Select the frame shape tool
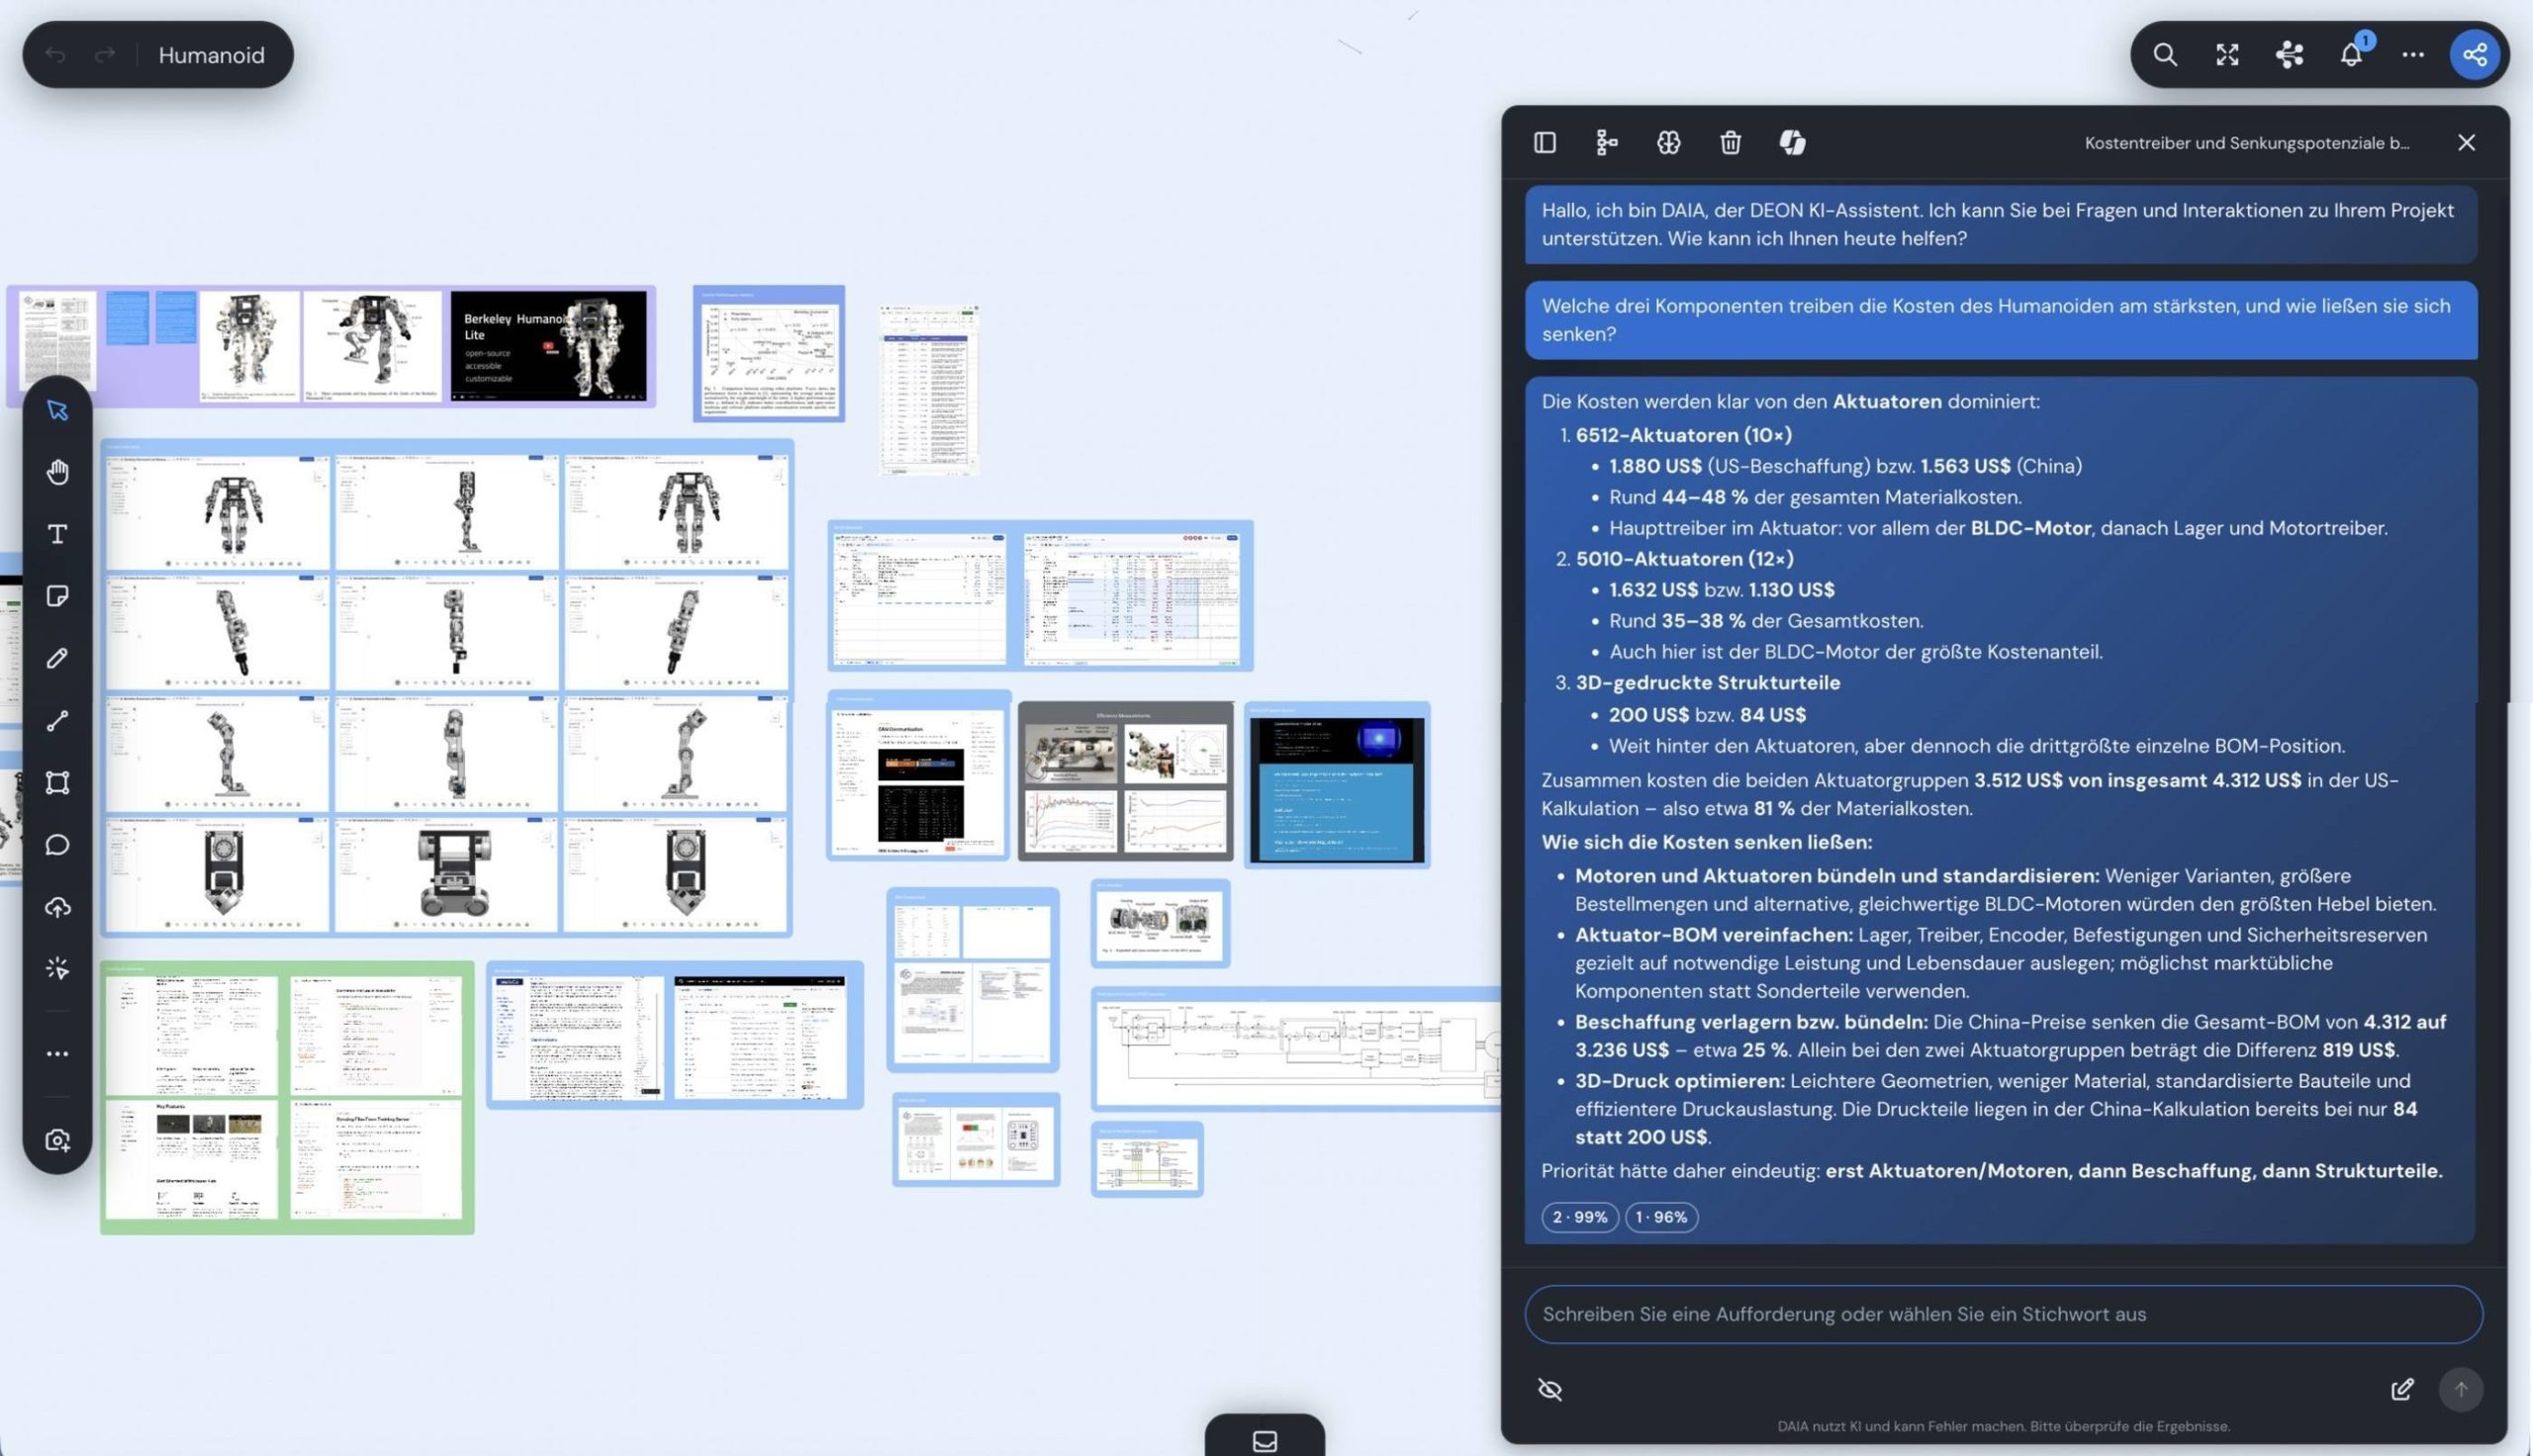Viewport: 2533px width, 1456px height. point(57,783)
